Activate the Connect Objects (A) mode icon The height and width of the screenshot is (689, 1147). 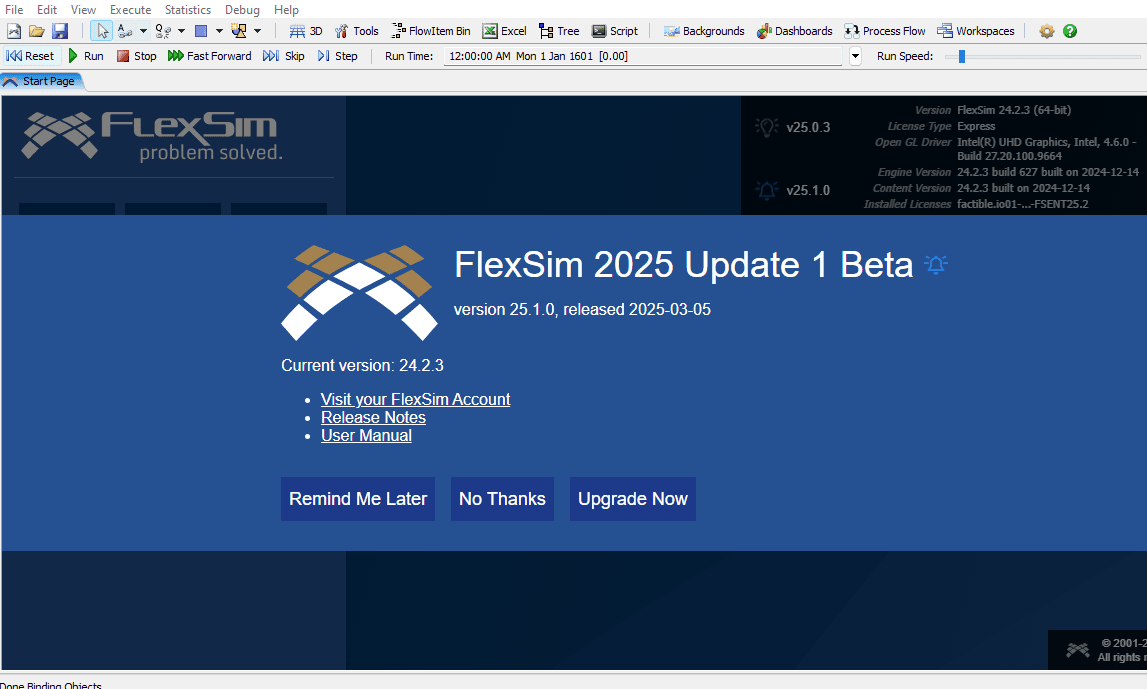point(125,31)
